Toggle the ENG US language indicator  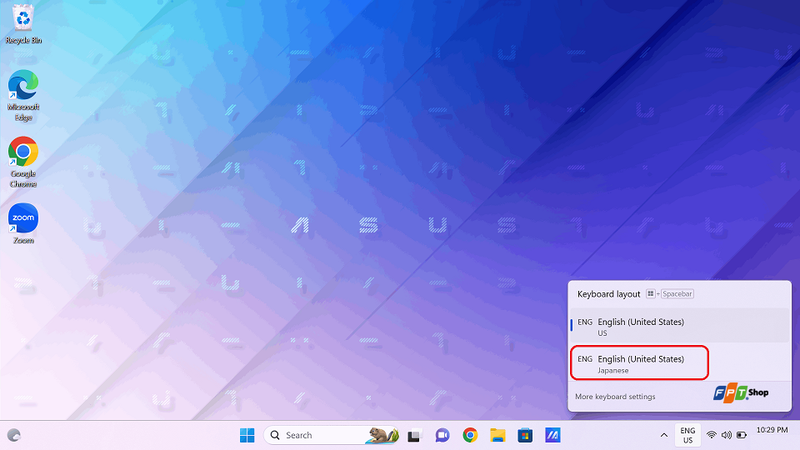tap(688, 435)
